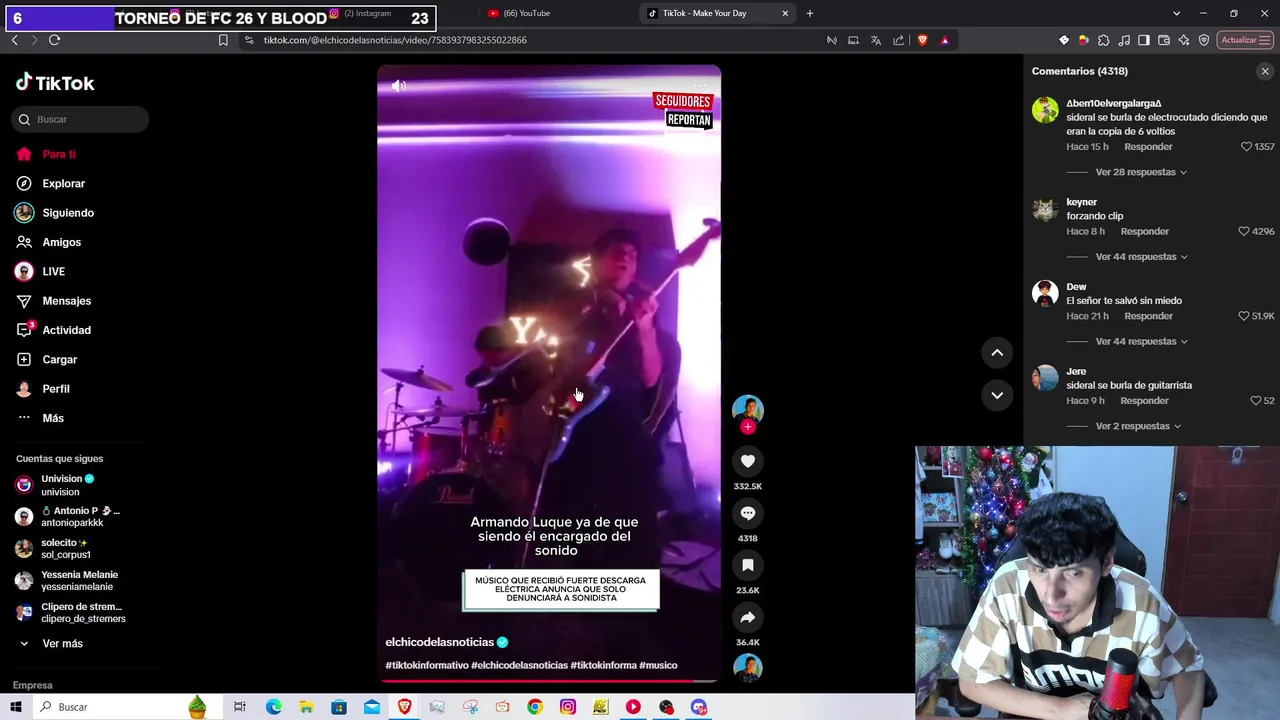Viewport: 1280px width, 720px height.
Task: Seek in the video progress bar
Action: point(549,681)
